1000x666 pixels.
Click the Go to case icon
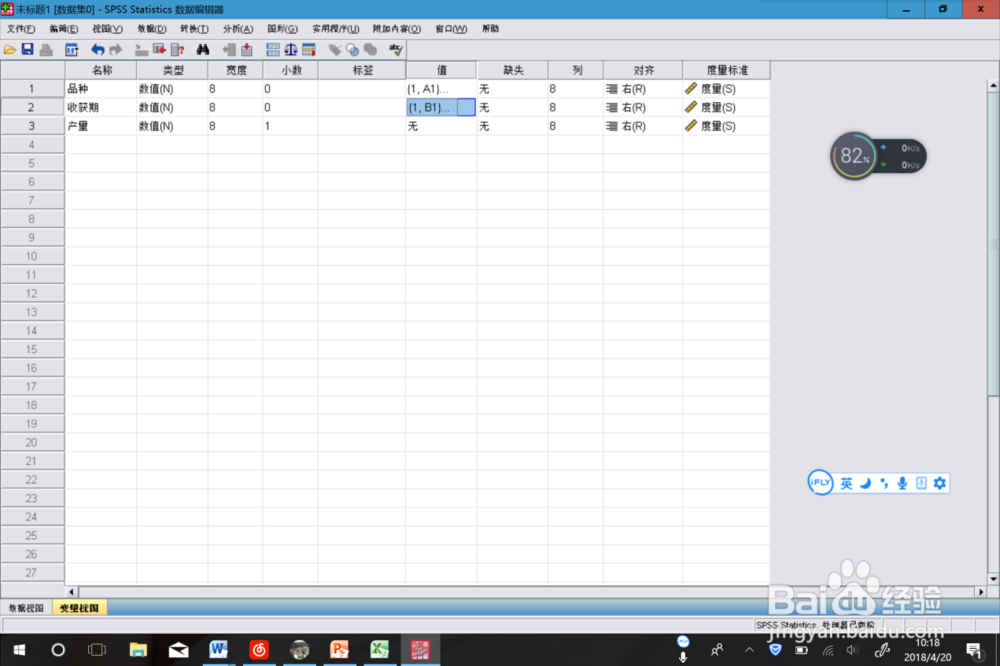(142, 50)
